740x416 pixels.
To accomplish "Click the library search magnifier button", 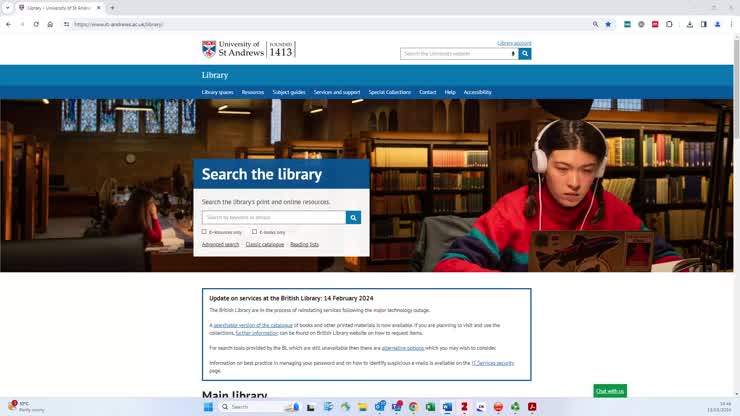I will tap(353, 217).
